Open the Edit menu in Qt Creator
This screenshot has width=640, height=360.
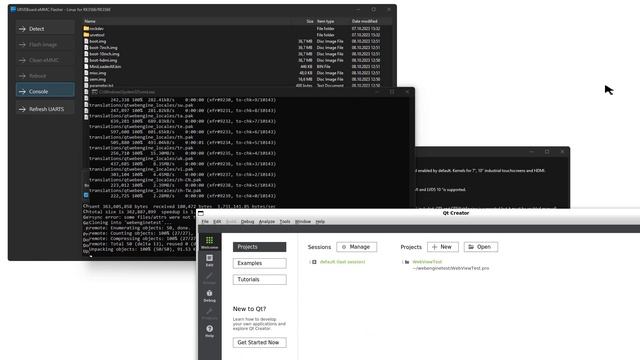(x=217, y=222)
